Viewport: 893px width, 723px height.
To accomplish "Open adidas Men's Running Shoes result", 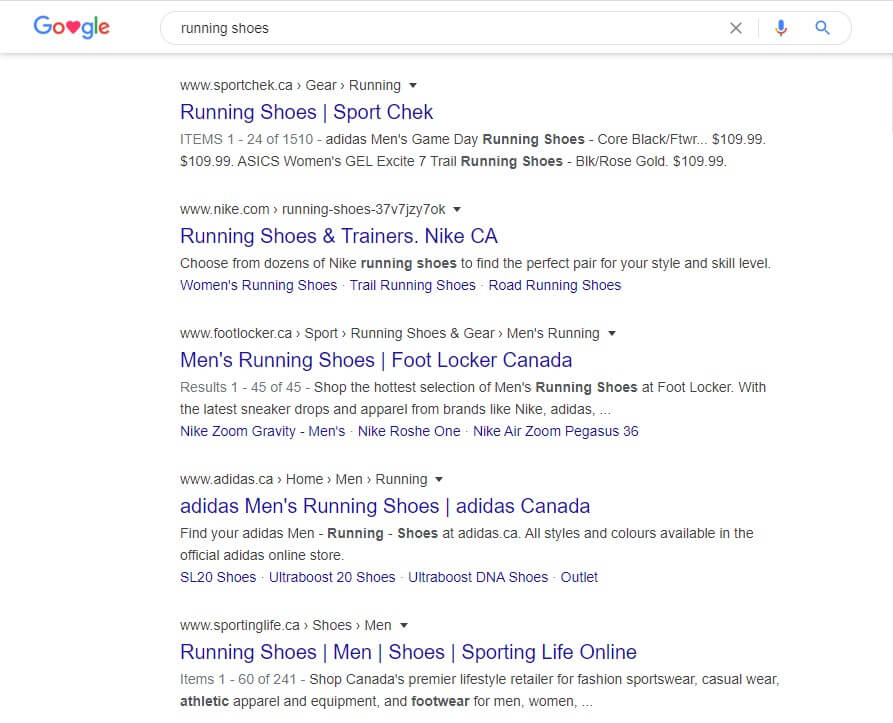I will click(385, 506).
